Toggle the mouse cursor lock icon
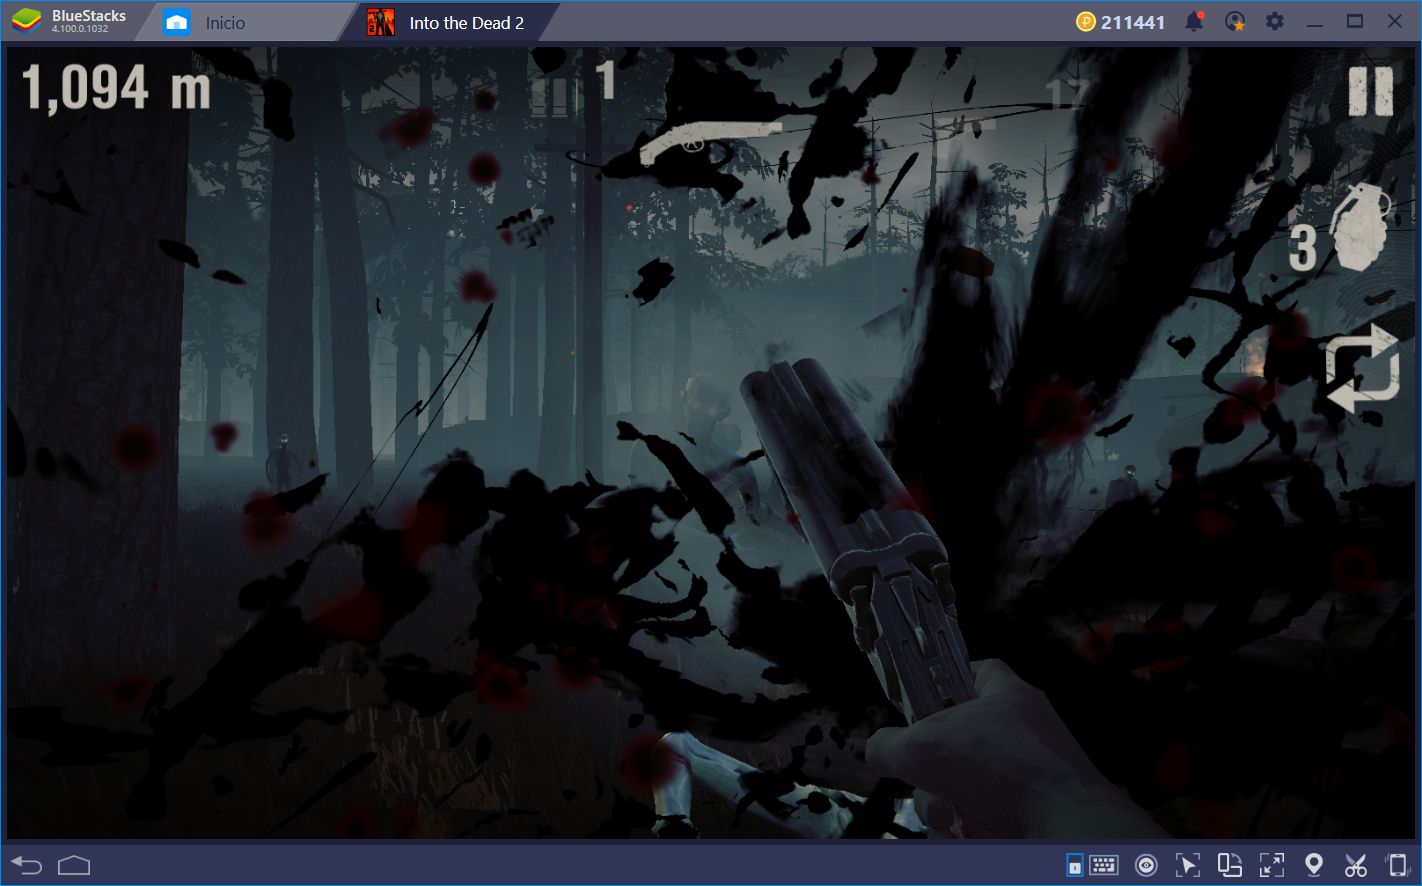 1188,865
